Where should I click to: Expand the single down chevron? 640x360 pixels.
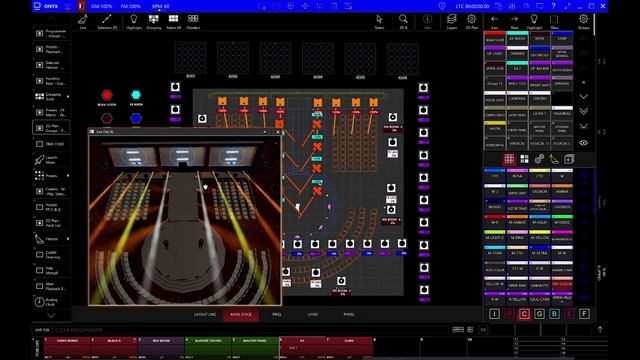584,97
